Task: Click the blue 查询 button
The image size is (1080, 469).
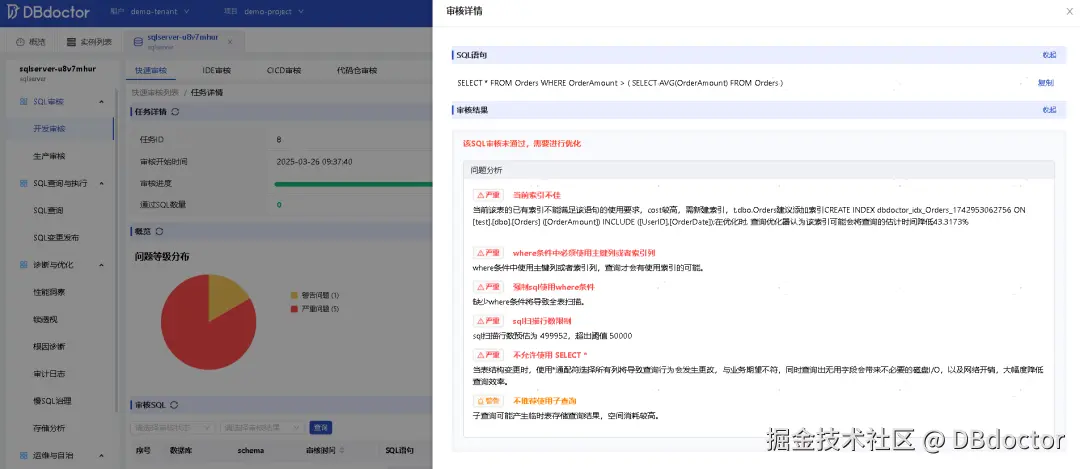Action: tap(320, 428)
